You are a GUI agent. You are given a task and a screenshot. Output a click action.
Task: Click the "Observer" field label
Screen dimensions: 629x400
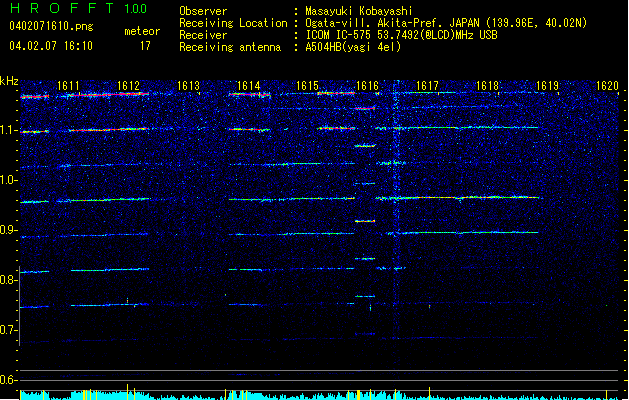203,11
